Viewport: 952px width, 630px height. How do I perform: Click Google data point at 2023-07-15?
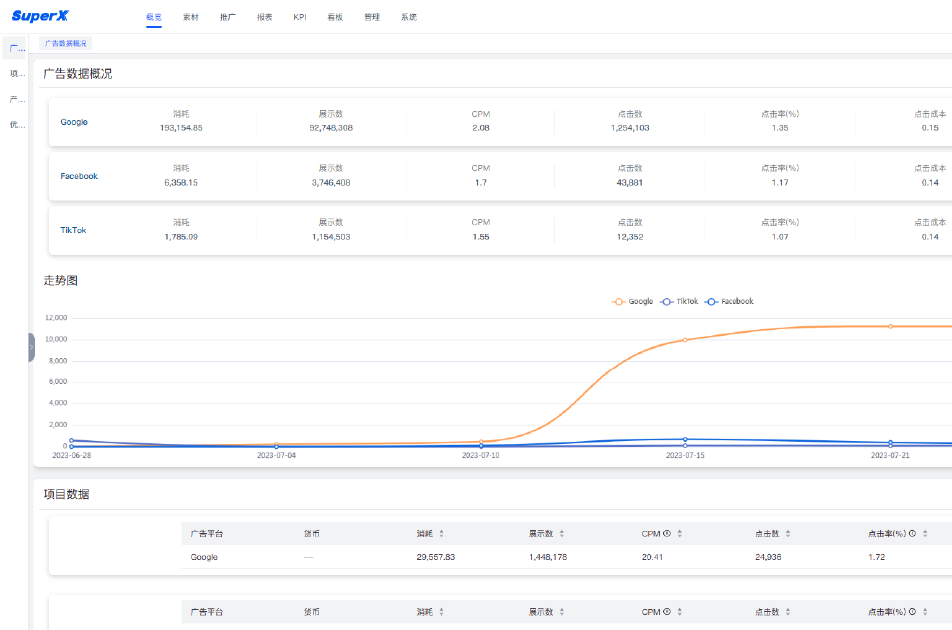685,340
